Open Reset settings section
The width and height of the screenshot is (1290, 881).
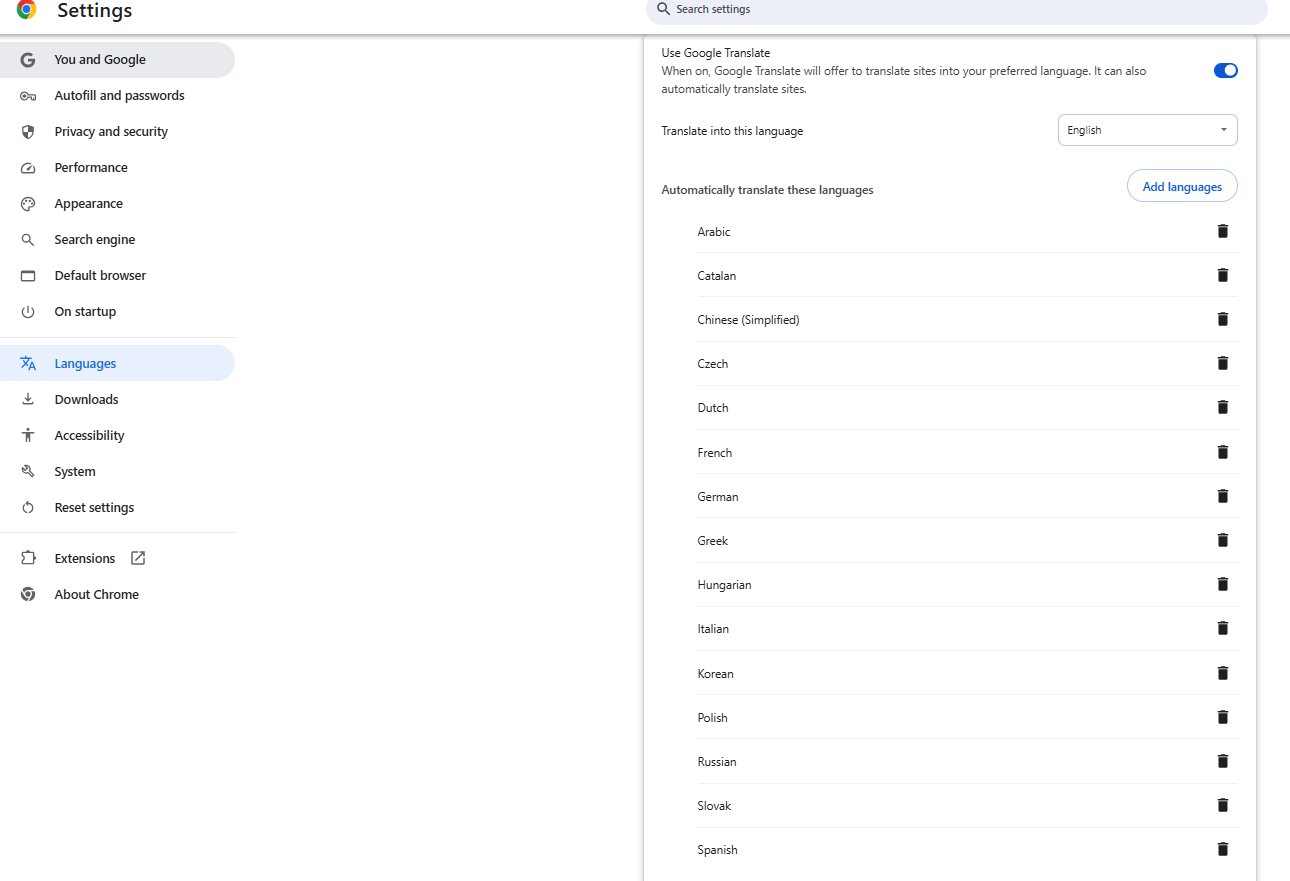pyautogui.click(x=94, y=507)
